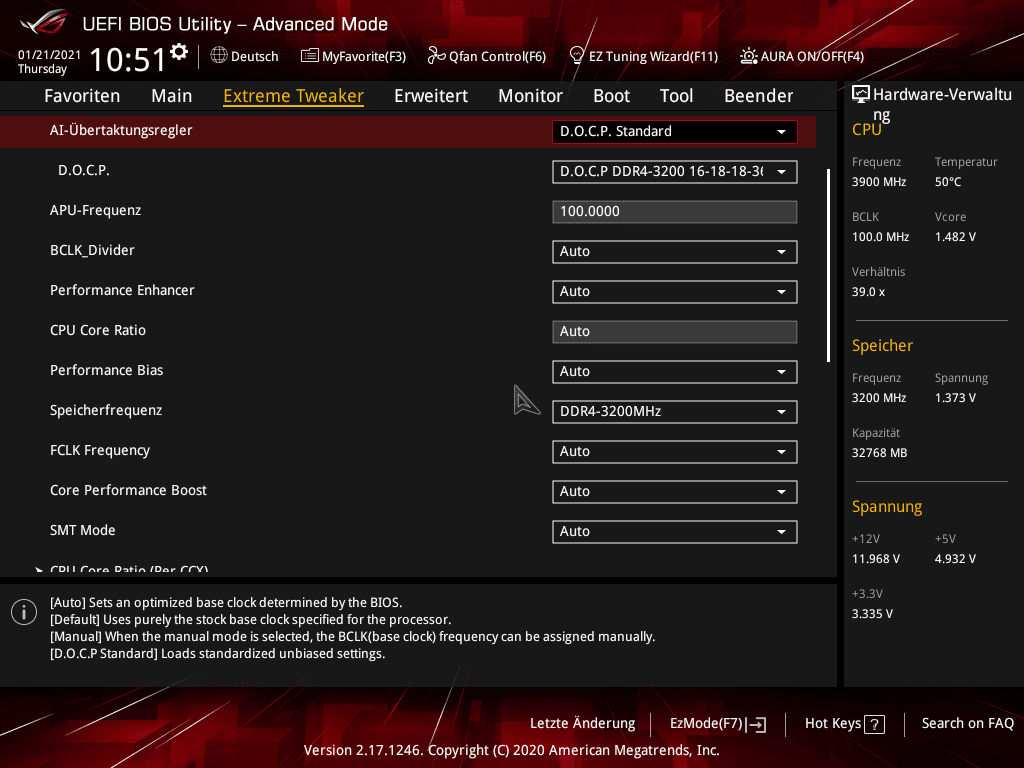This screenshot has width=1024, height=768.
Task: Select the APU-Frequenz label
Action: pos(95,210)
